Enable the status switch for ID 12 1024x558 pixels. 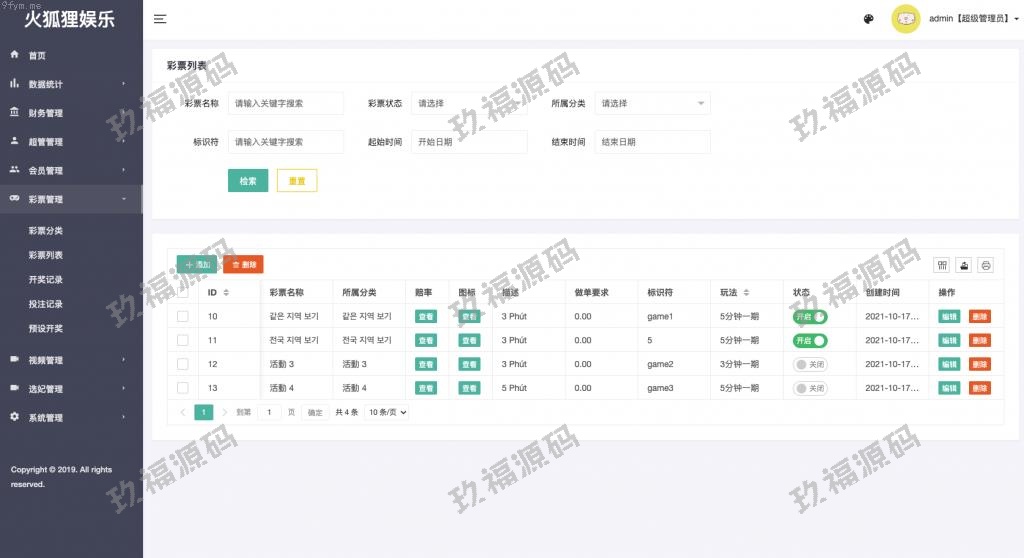coord(810,364)
